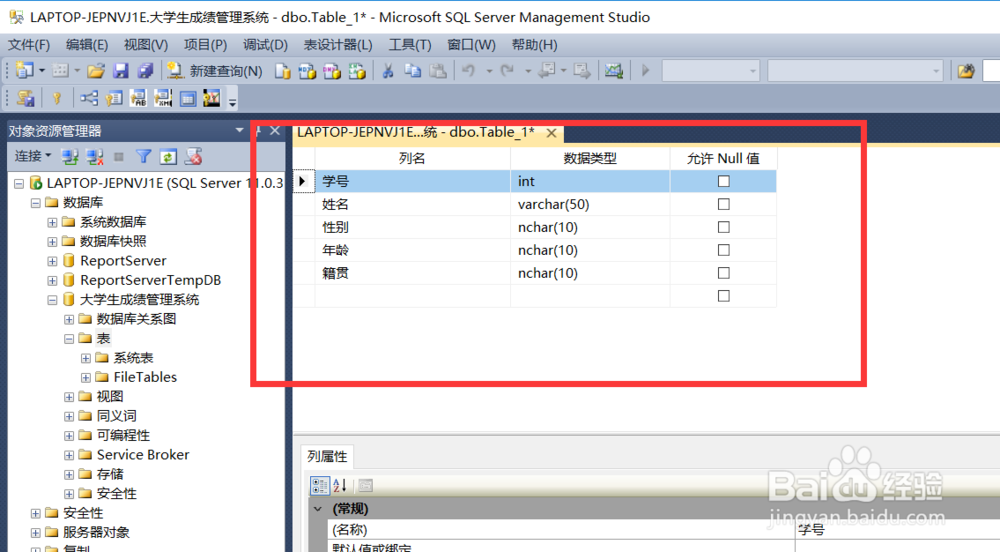
Task: Click the Categorized view icon in 列属性
Action: point(320,486)
